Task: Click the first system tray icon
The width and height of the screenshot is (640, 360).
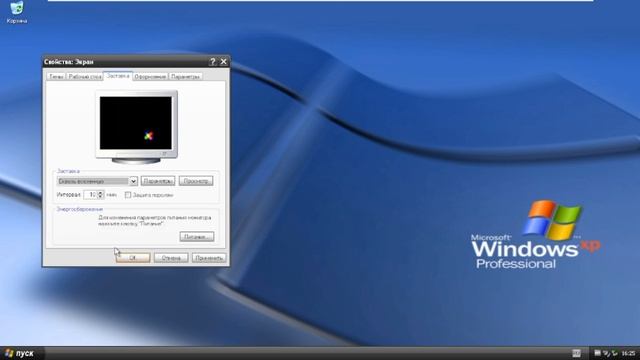Action: tap(597, 353)
